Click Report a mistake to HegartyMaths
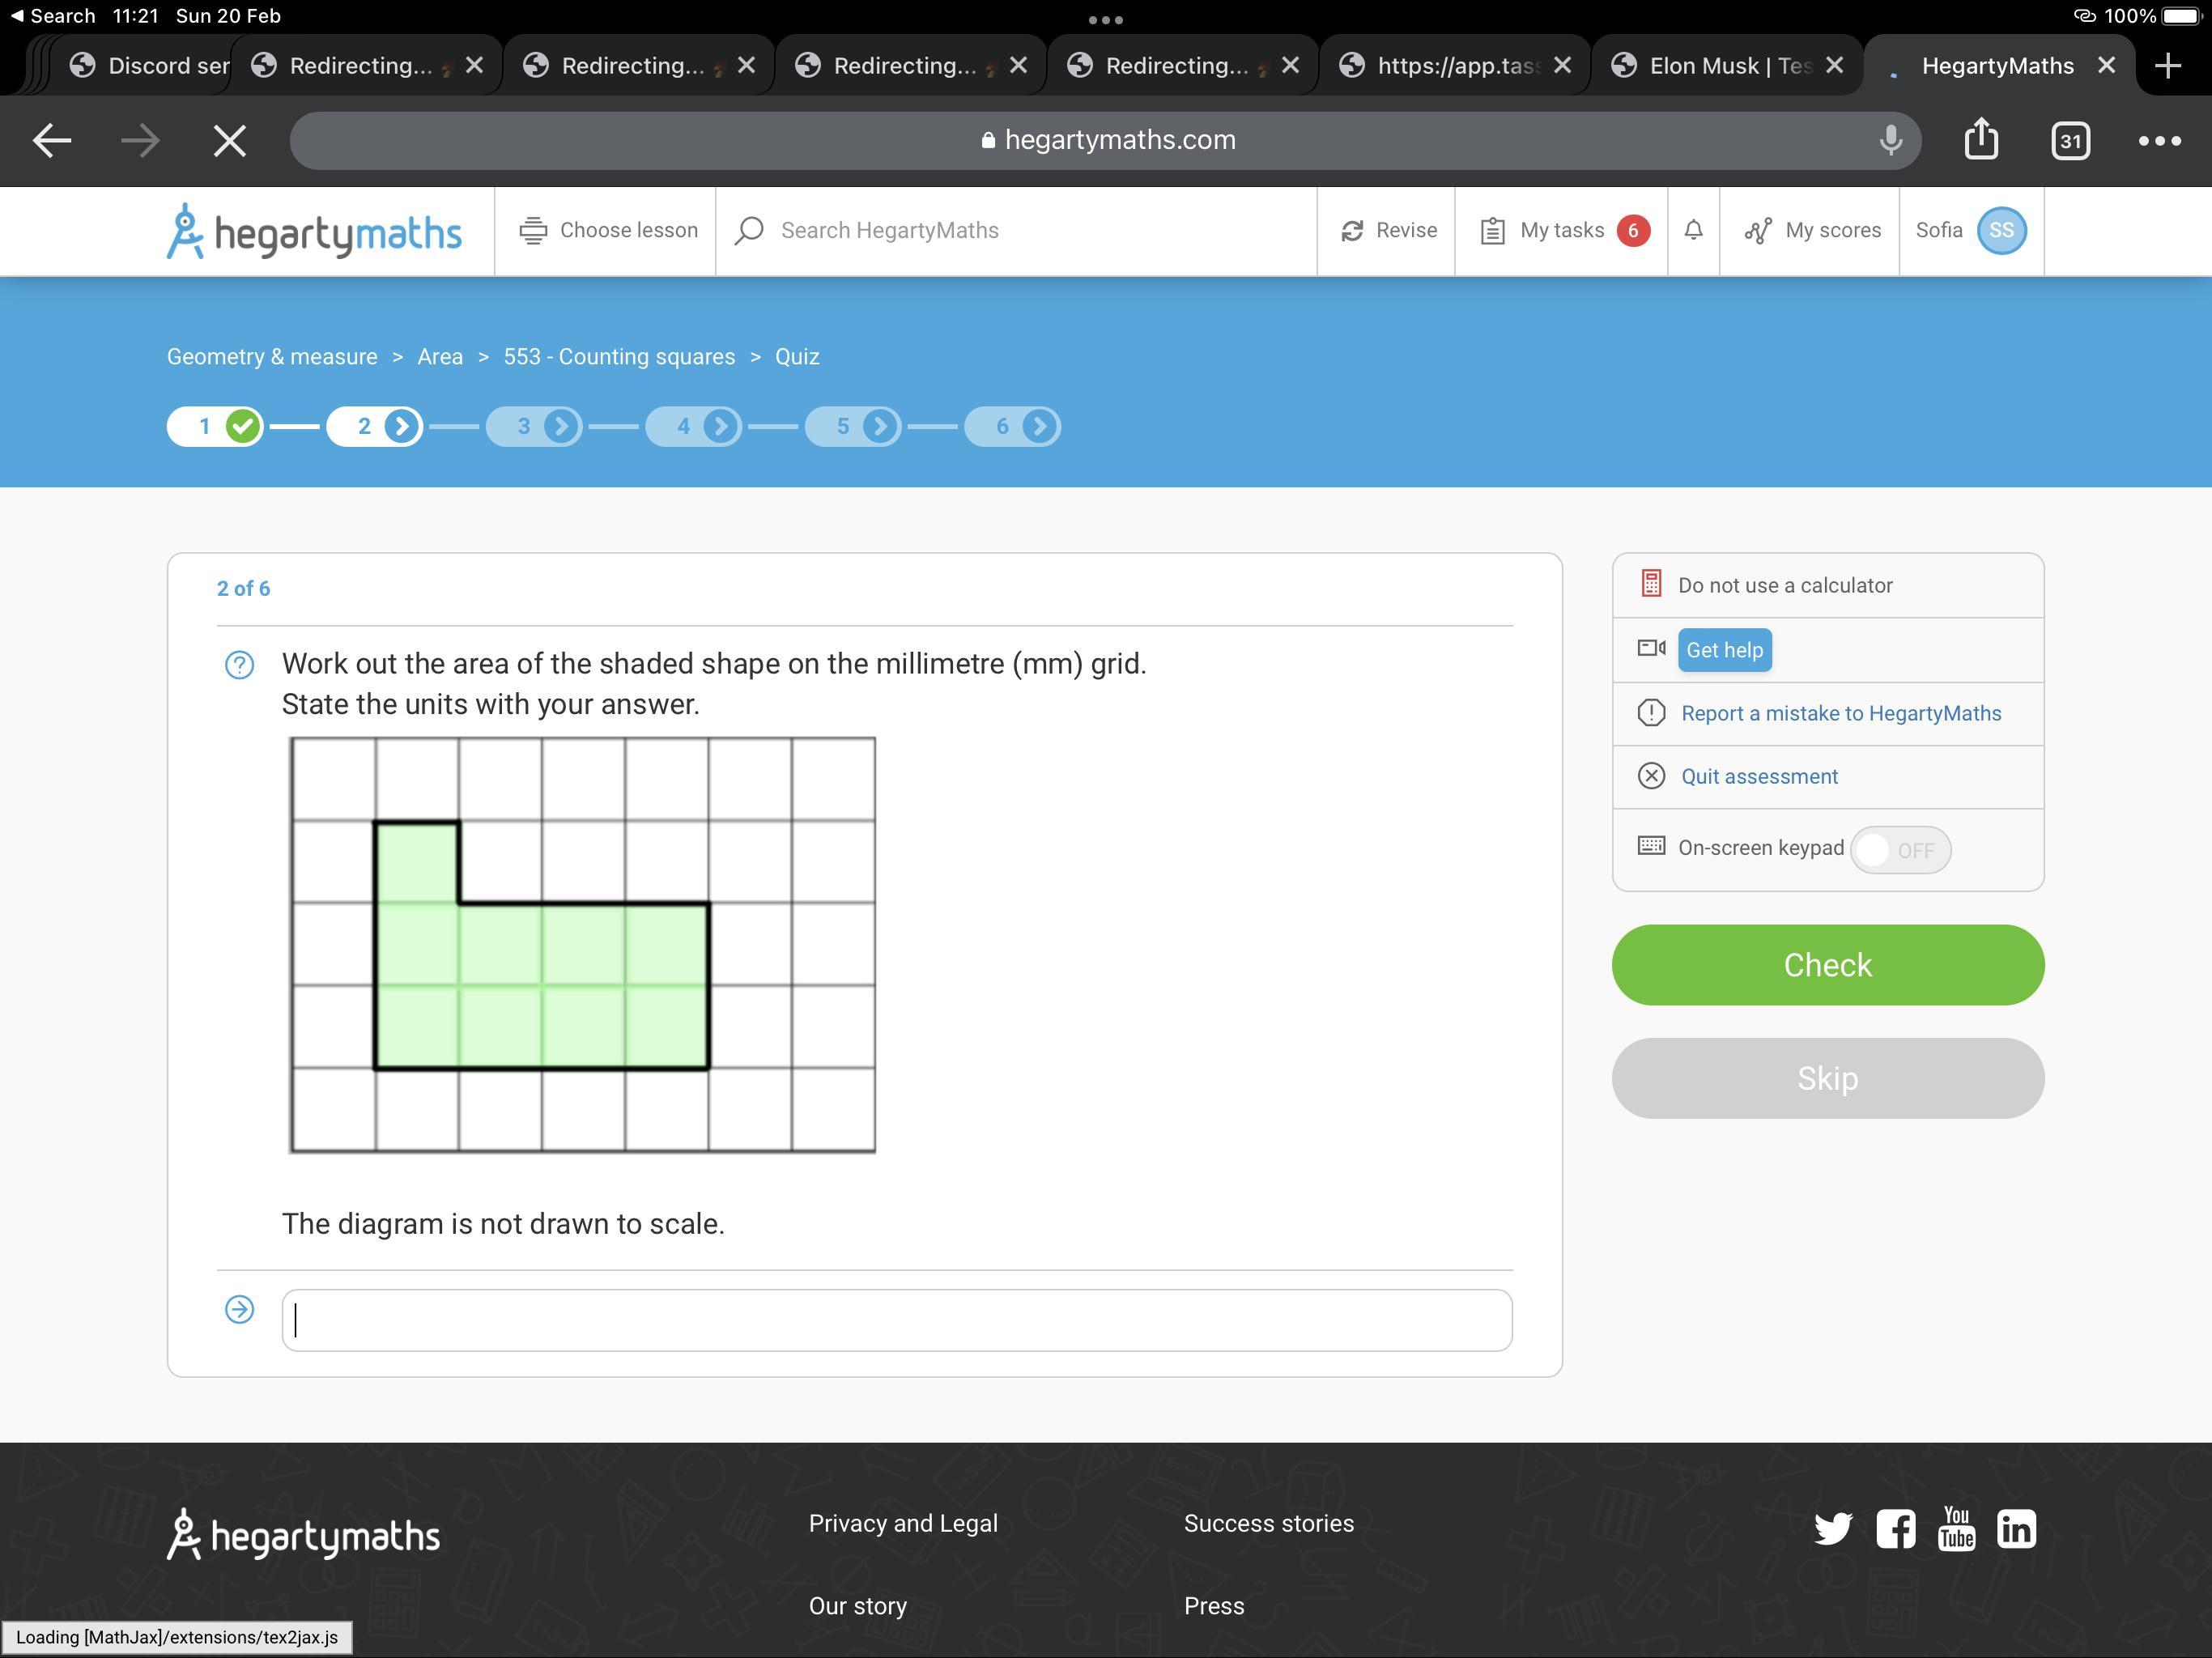 pos(1840,713)
